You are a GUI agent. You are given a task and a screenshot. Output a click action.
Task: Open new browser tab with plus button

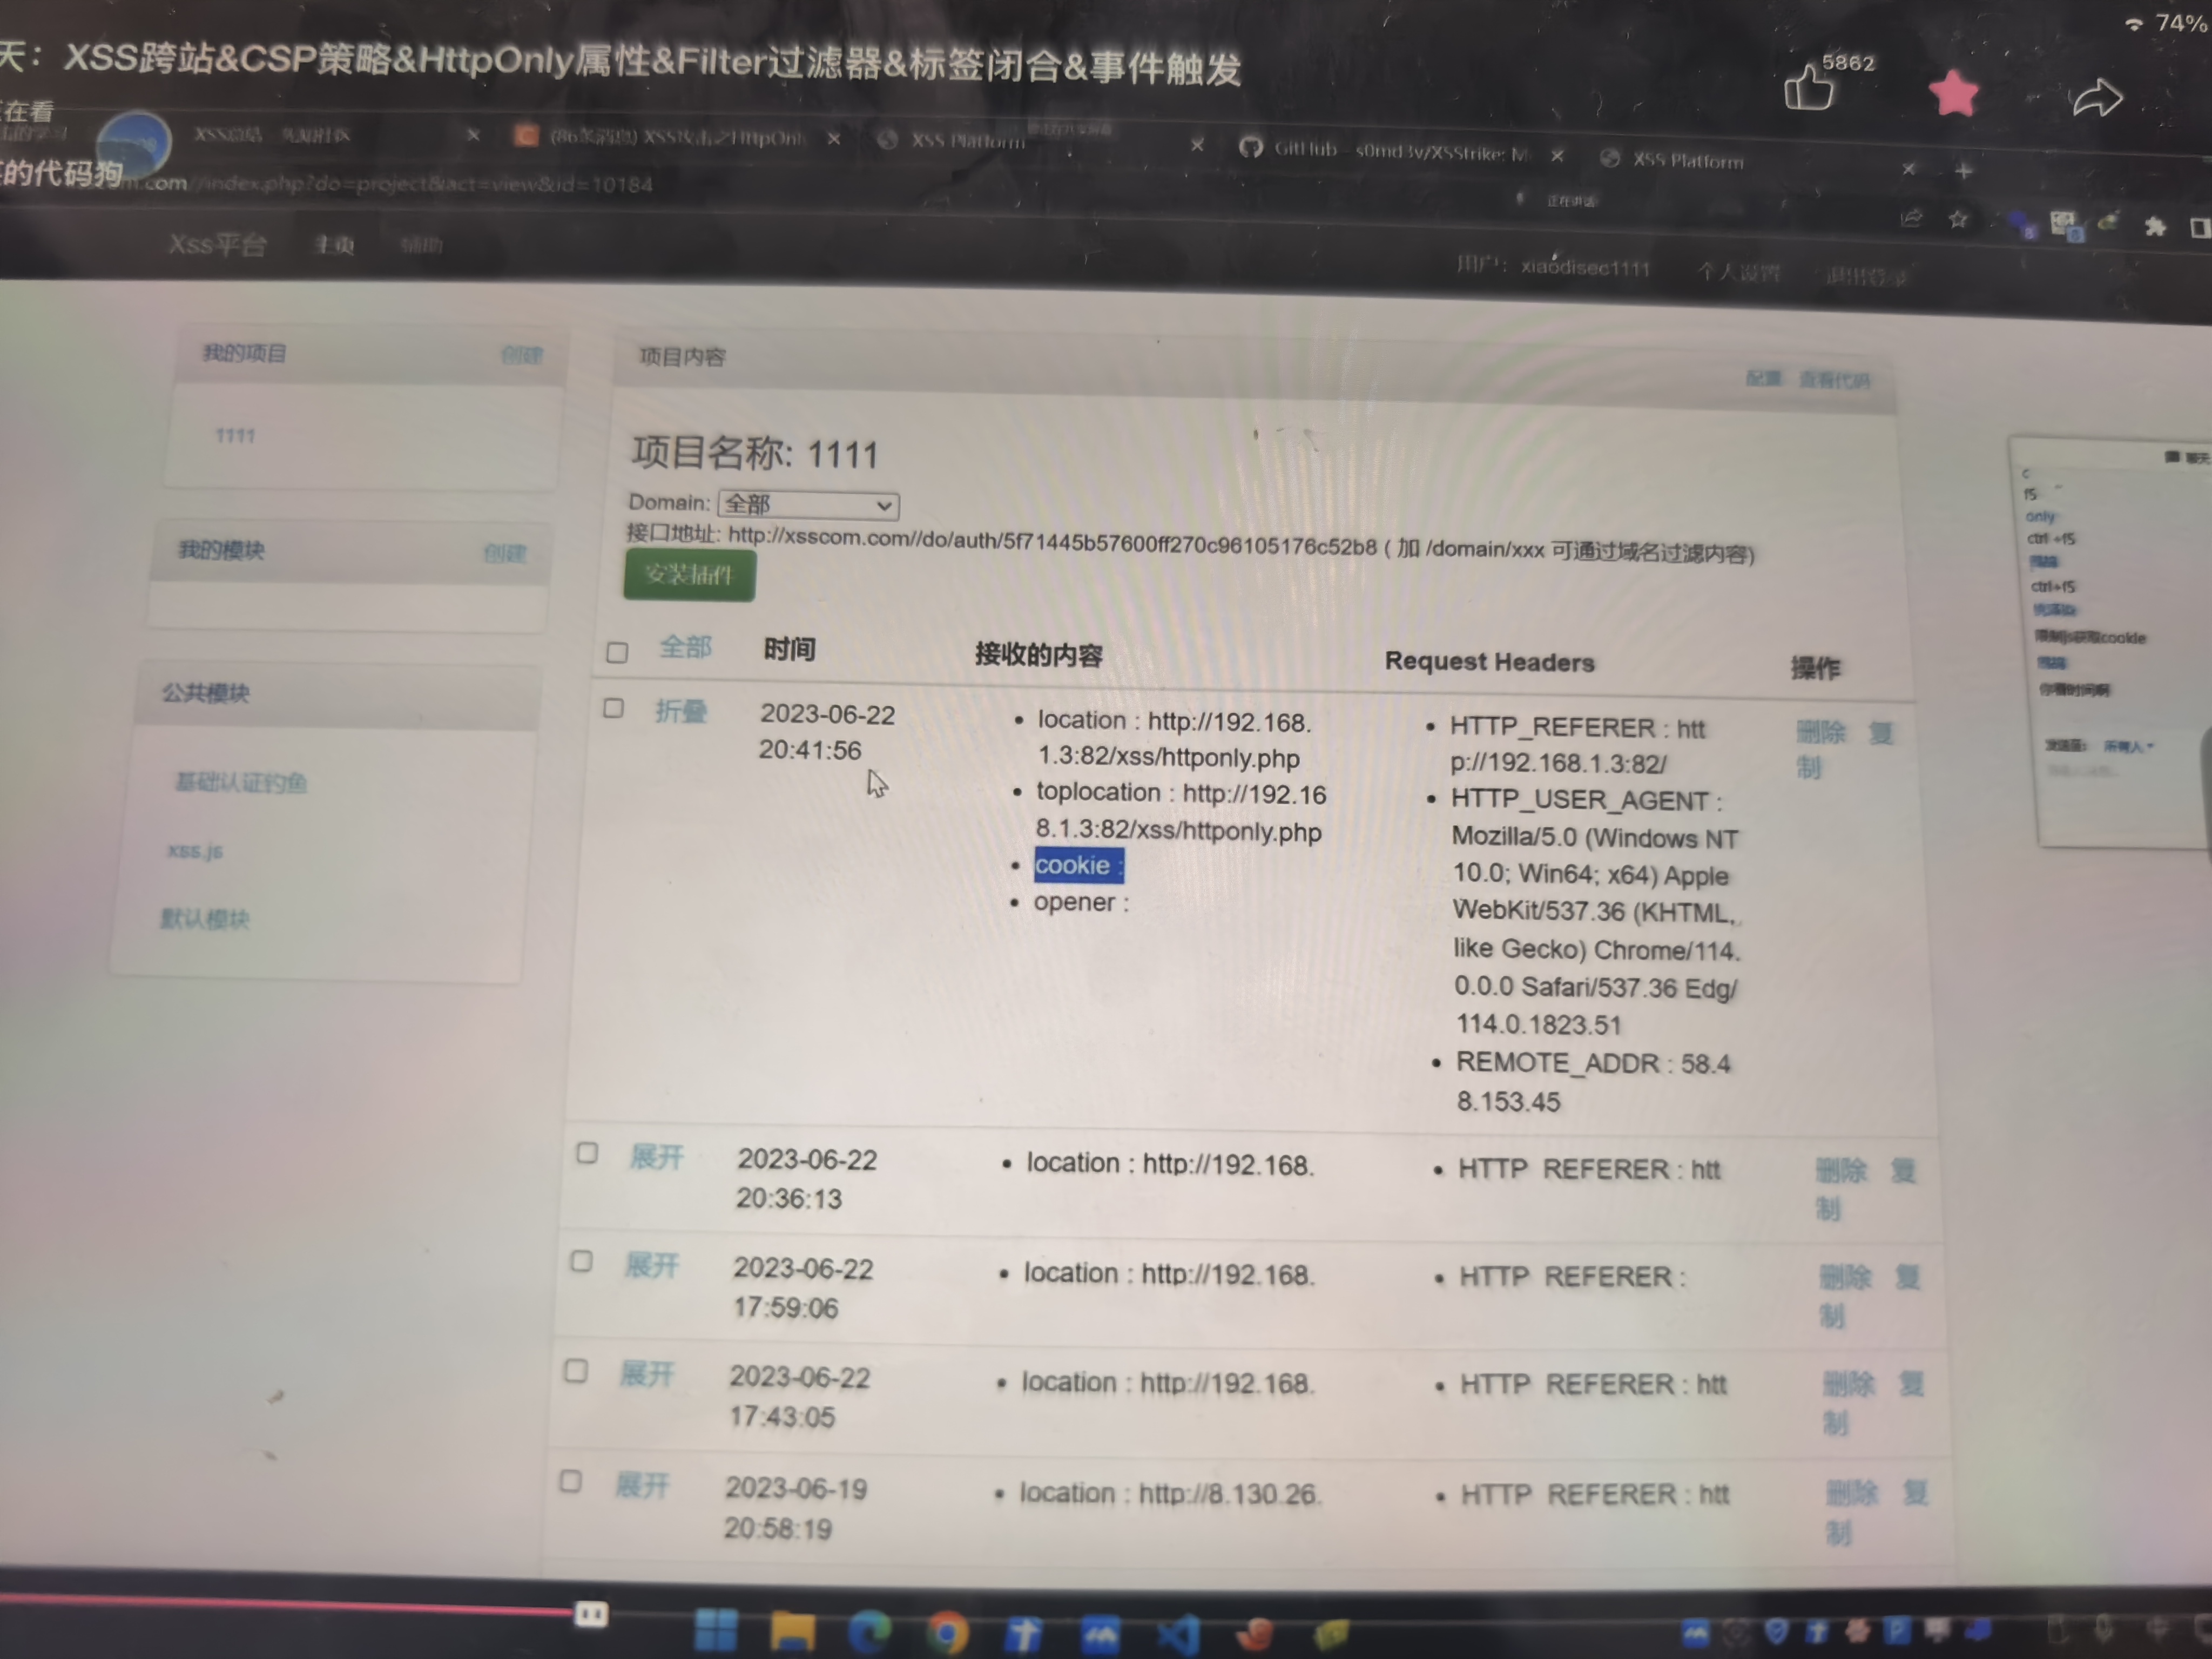pyautogui.click(x=1963, y=172)
